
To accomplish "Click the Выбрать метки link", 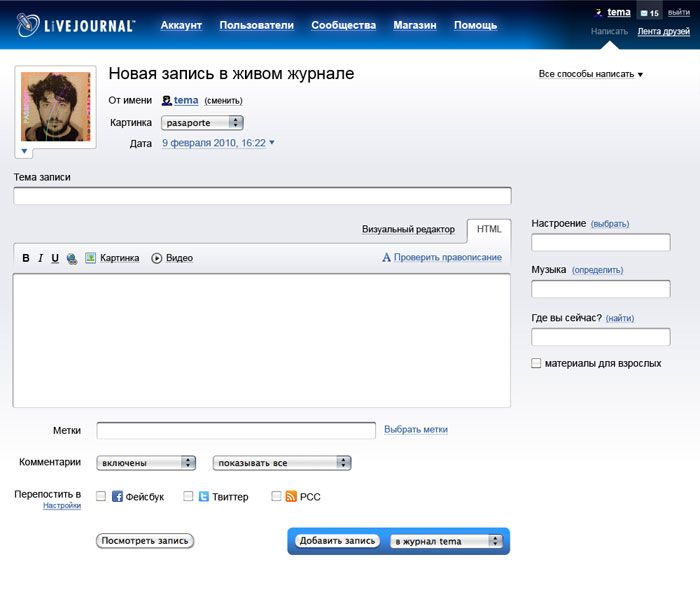I will 416,430.
